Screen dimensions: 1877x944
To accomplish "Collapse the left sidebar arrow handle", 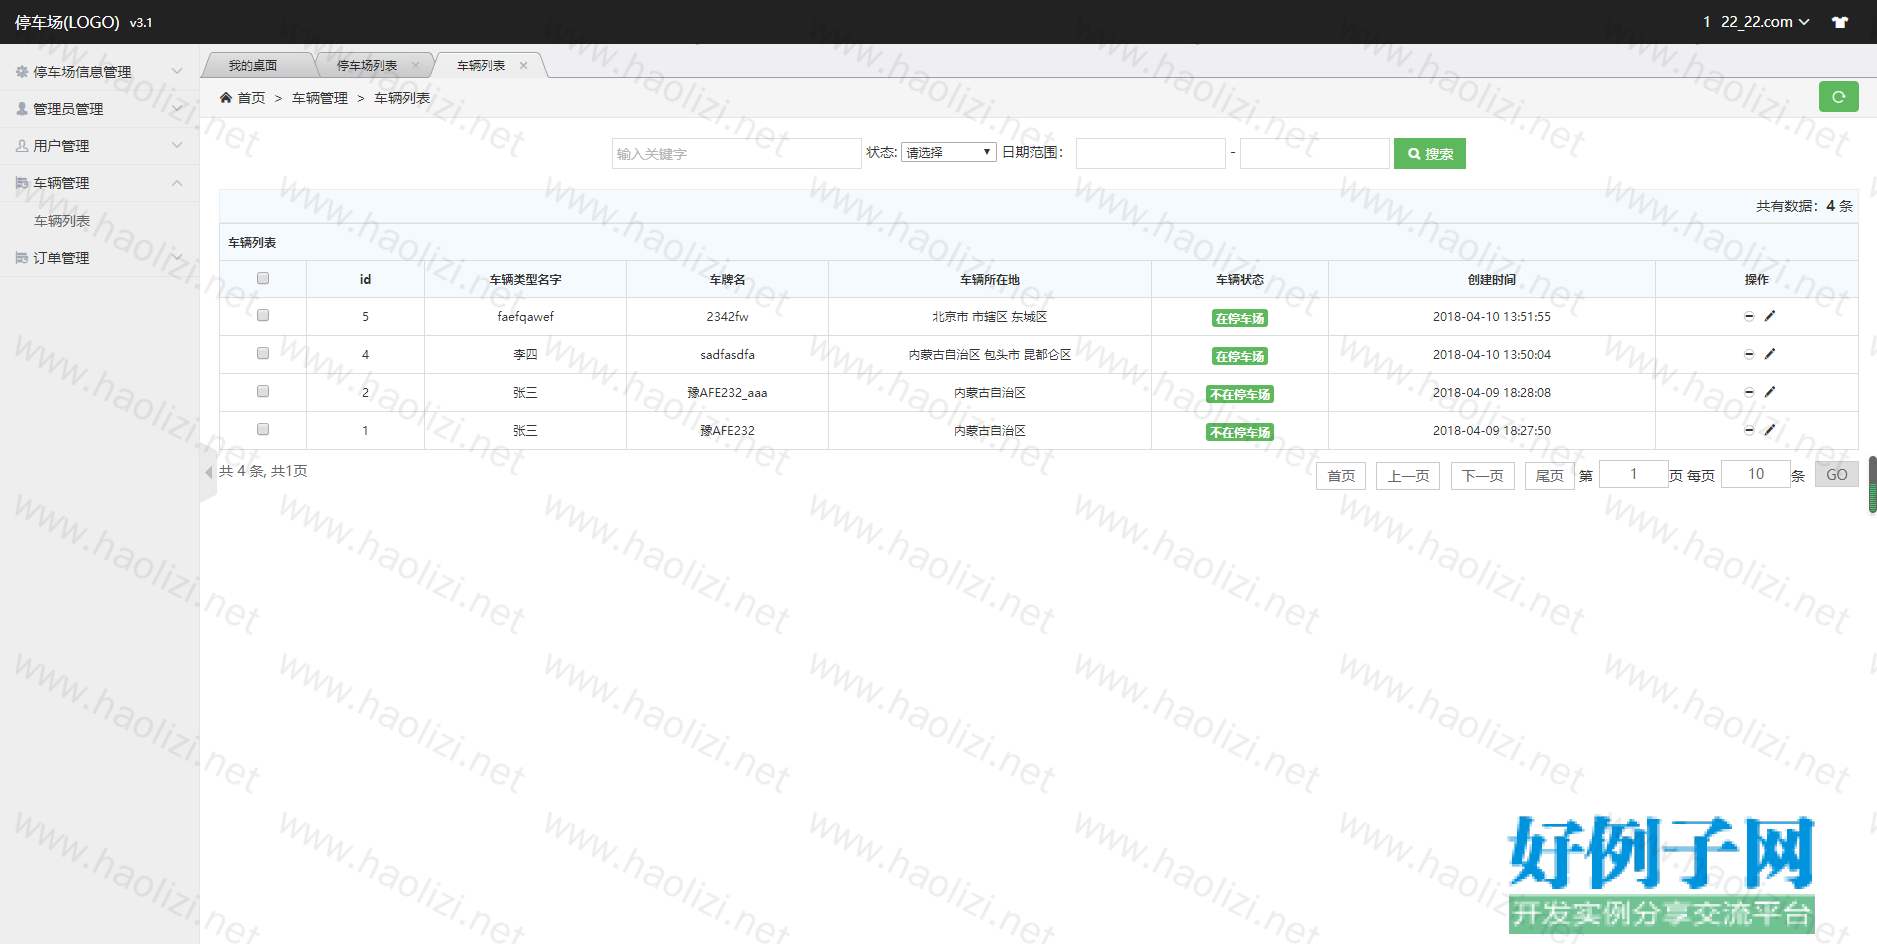I will (208, 472).
